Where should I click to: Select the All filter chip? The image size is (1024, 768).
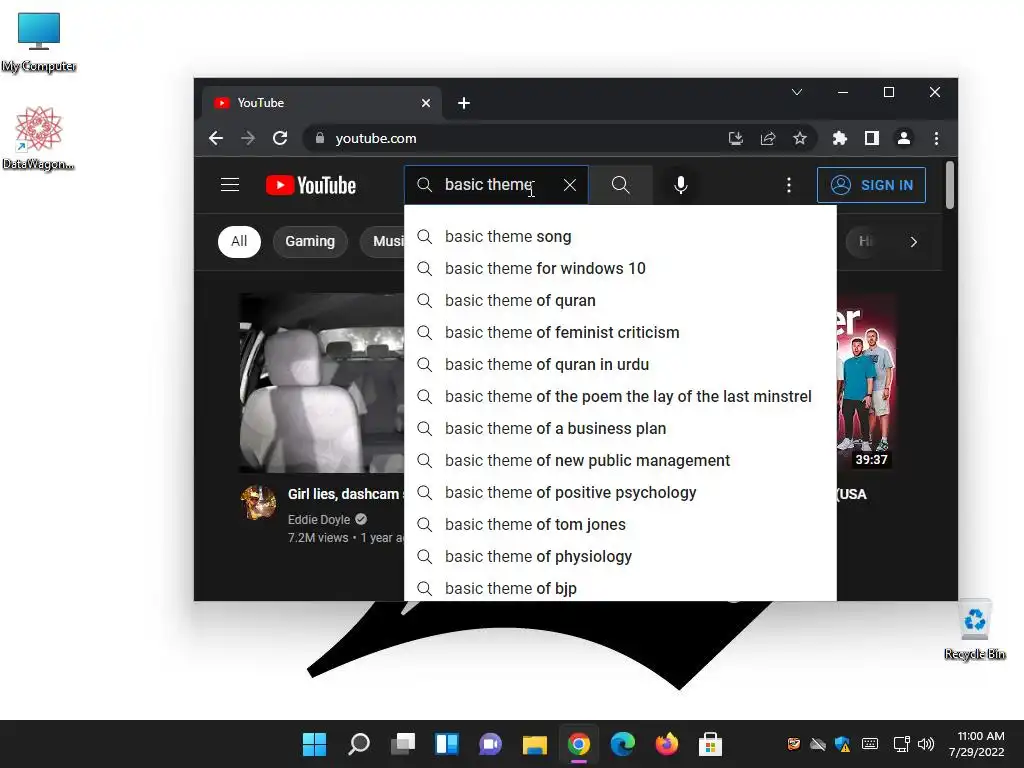tap(239, 242)
